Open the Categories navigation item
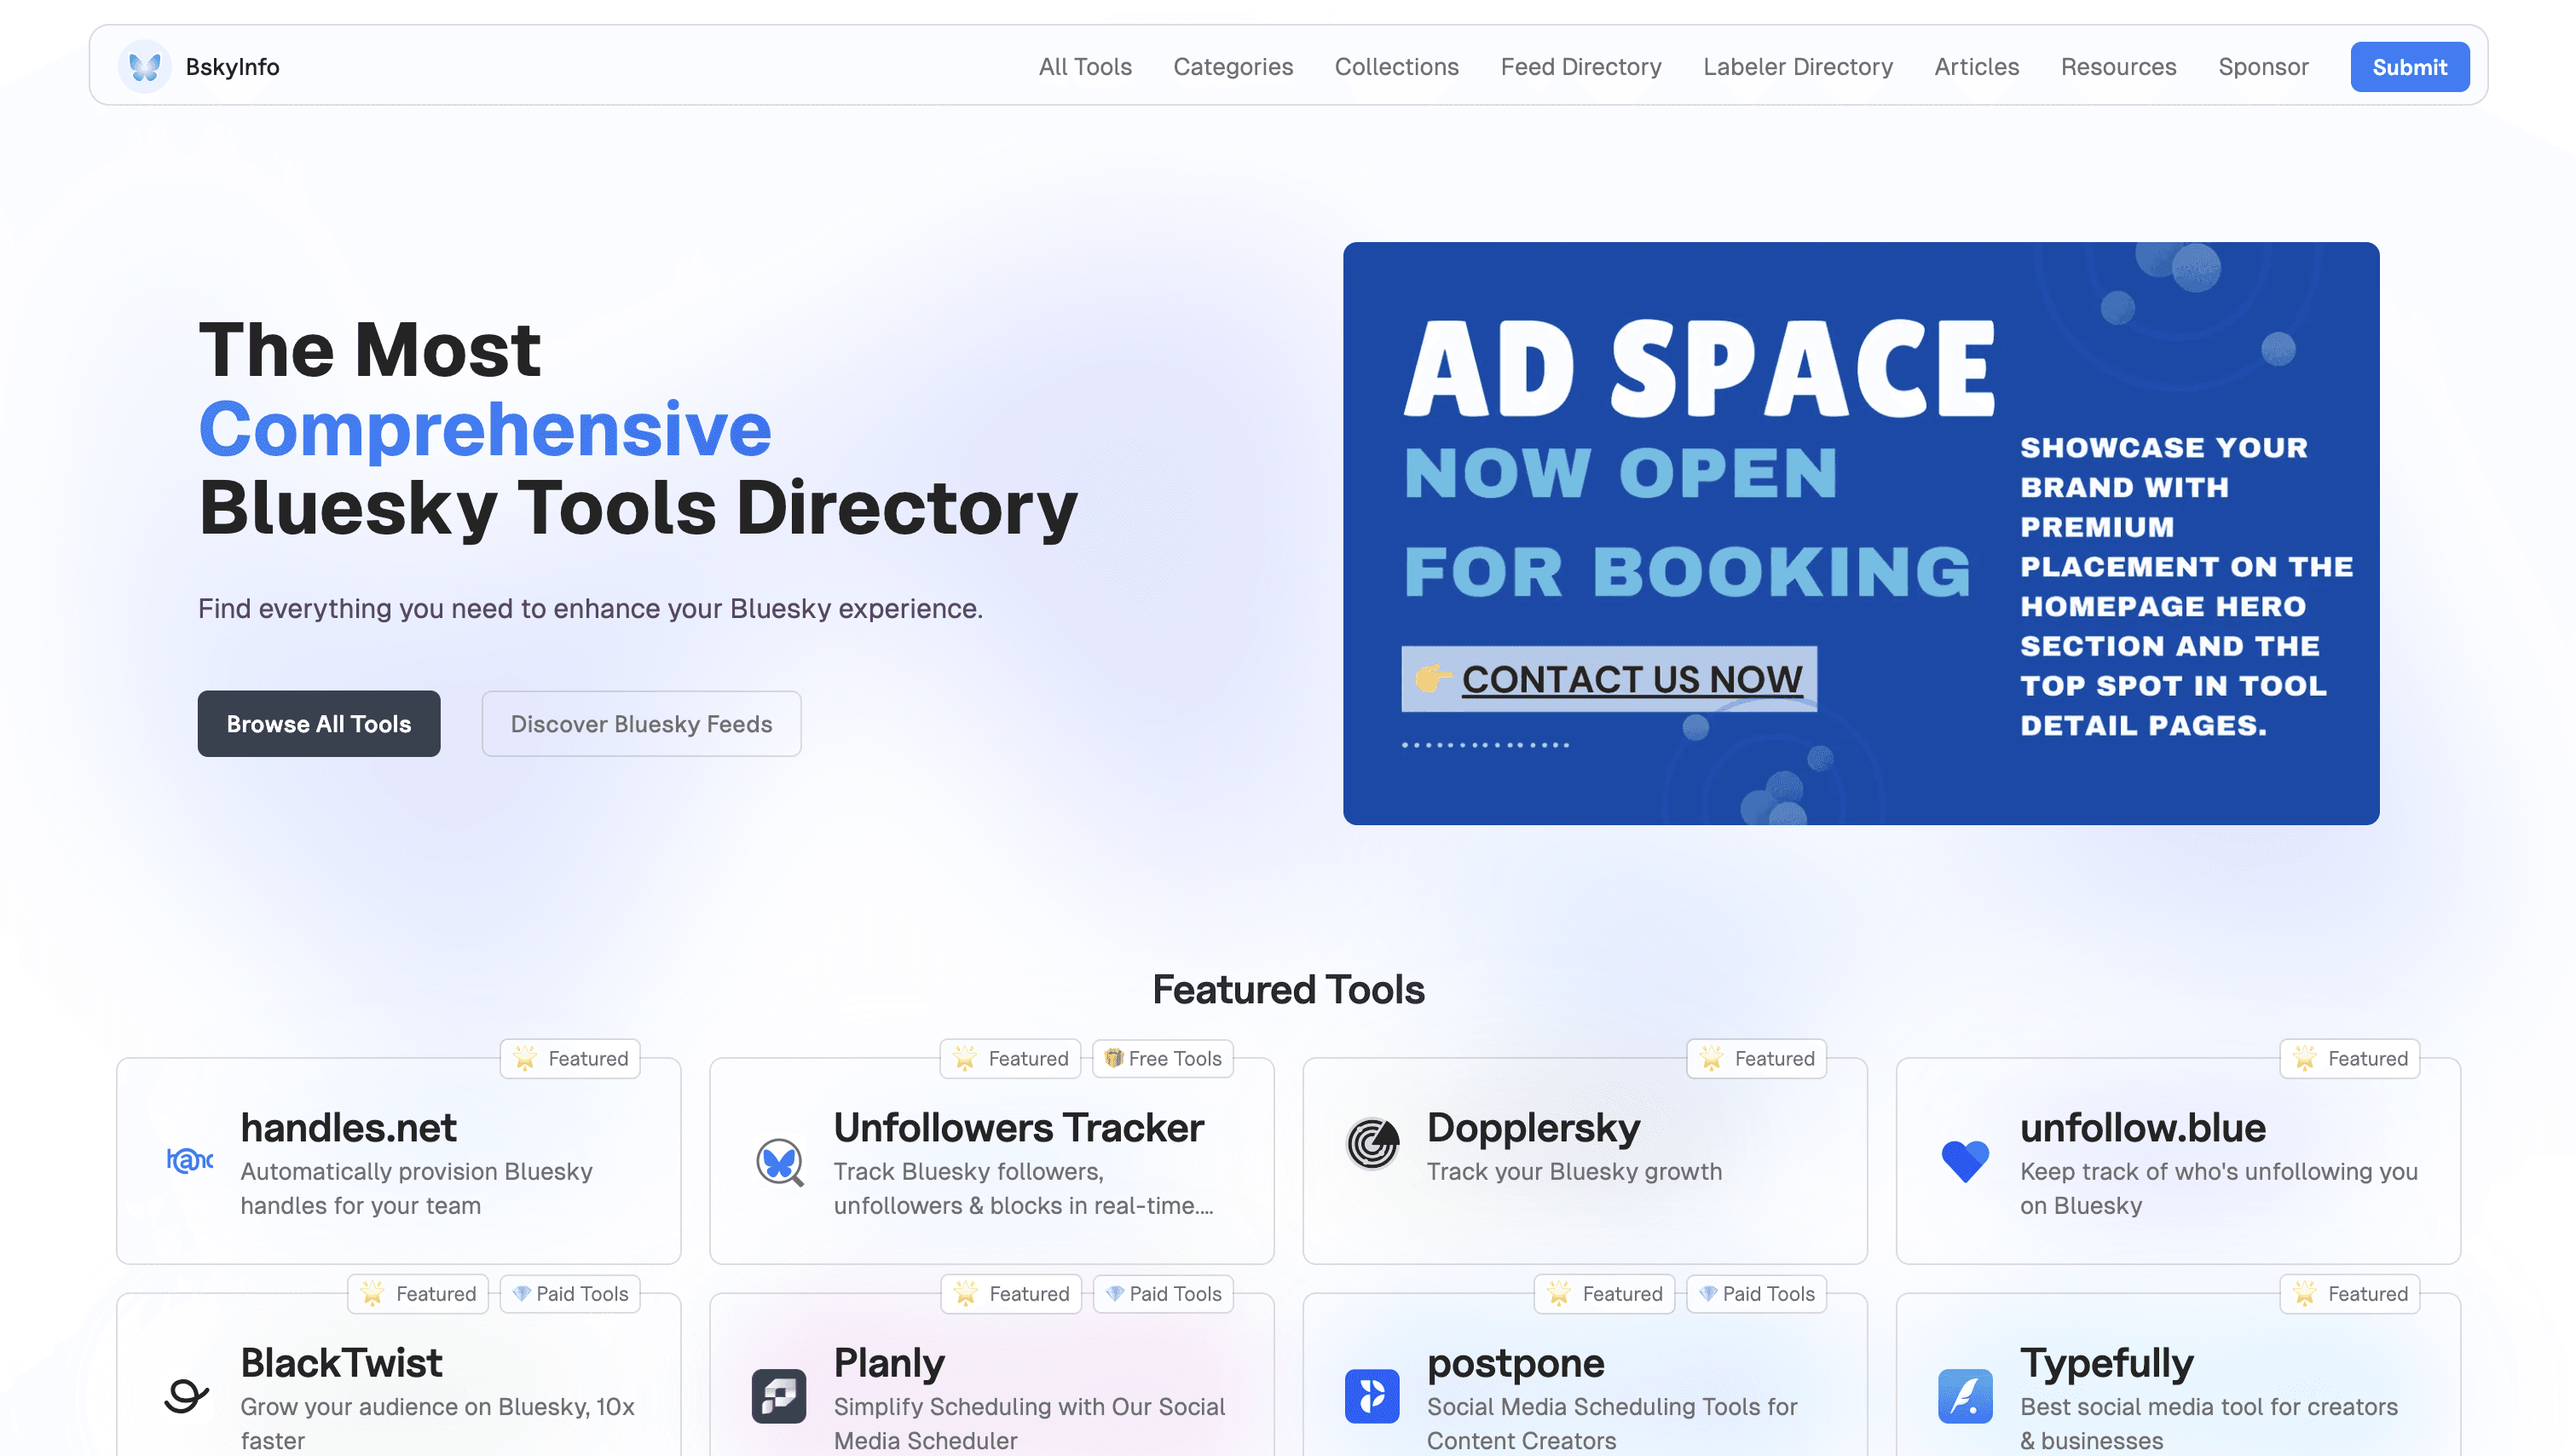Screen dimensions: 2576x1456 point(1233,67)
